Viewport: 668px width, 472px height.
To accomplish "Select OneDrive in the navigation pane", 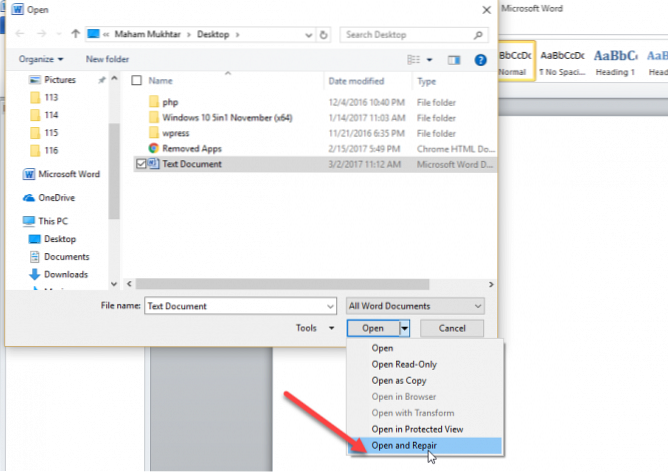I will tap(55, 197).
